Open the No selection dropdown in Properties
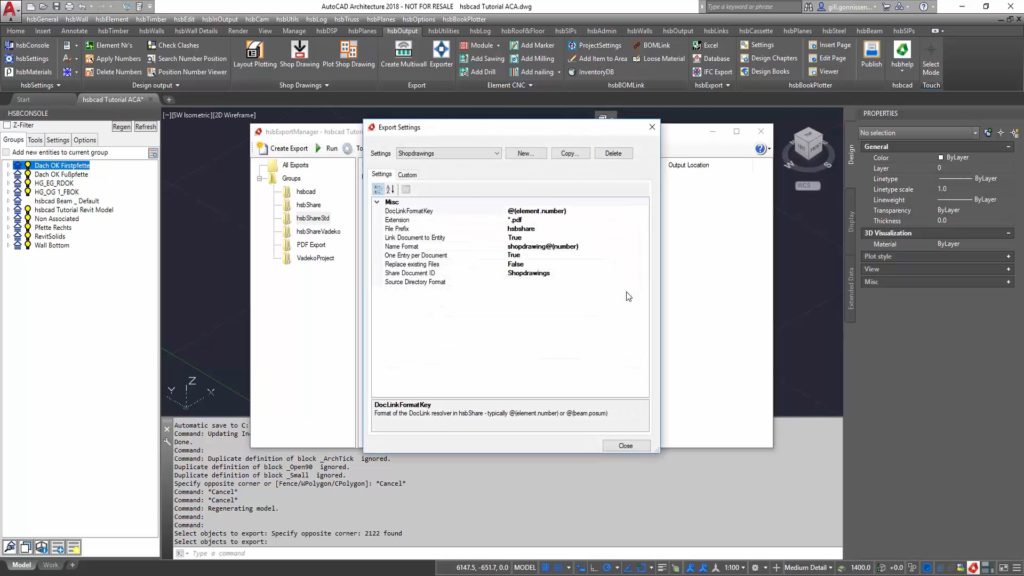The image size is (1024, 576). (918, 133)
